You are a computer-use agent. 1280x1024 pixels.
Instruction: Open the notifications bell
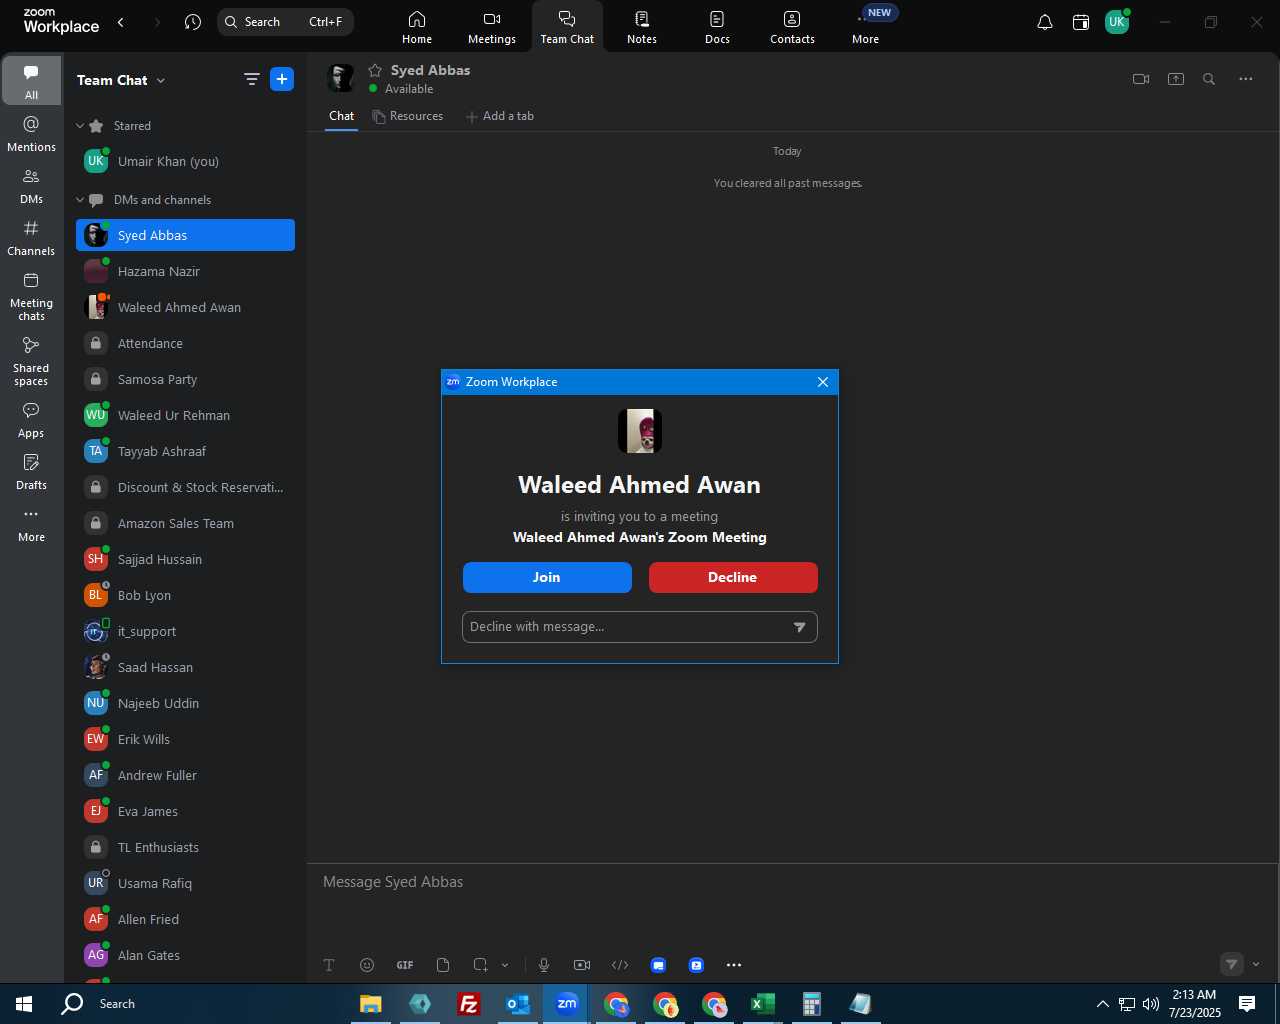tap(1045, 22)
